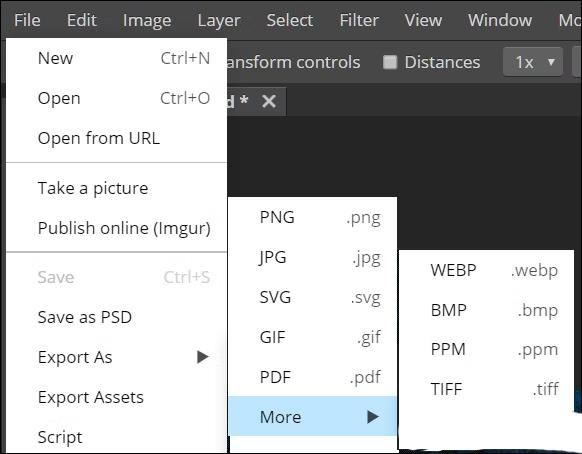The width and height of the screenshot is (582, 454).
Task: Click Save as PSD
Action: coord(116,317)
